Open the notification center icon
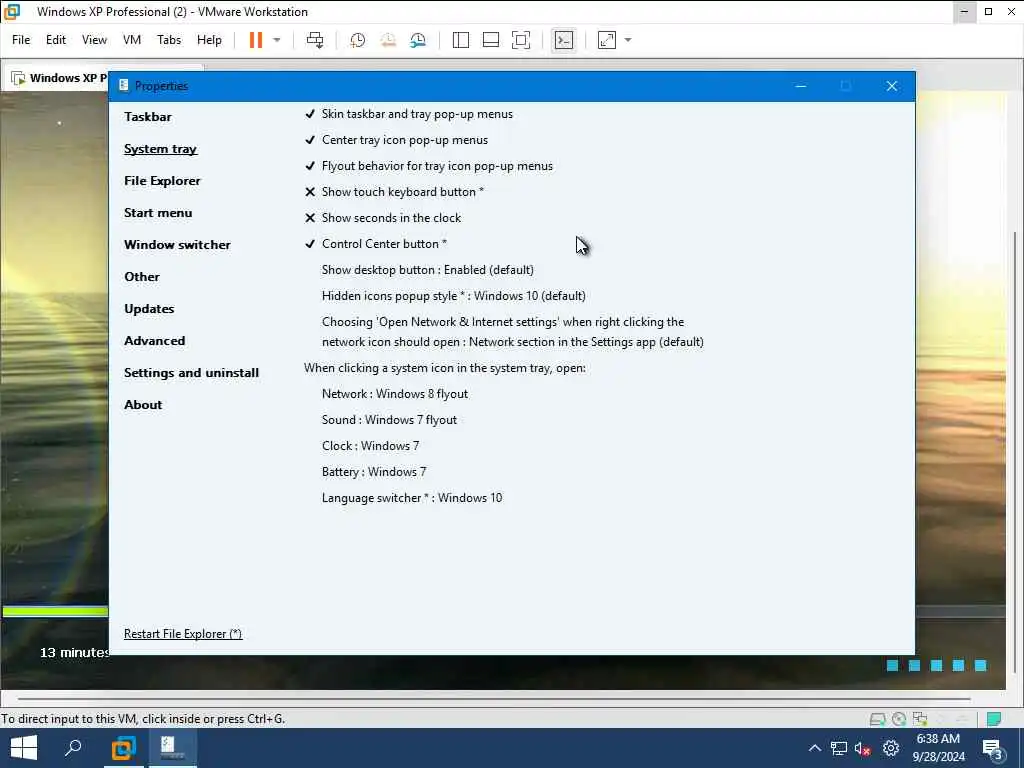The image size is (1024, 768). 993,749
